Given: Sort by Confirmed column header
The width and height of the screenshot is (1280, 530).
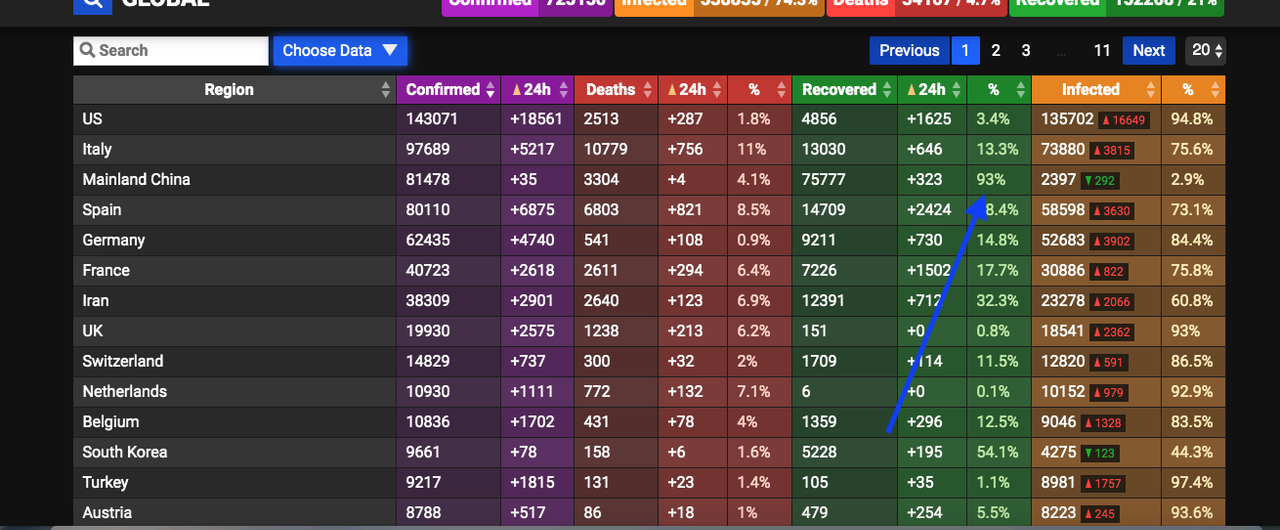Looking at the screenshot, I should point(449,90).
